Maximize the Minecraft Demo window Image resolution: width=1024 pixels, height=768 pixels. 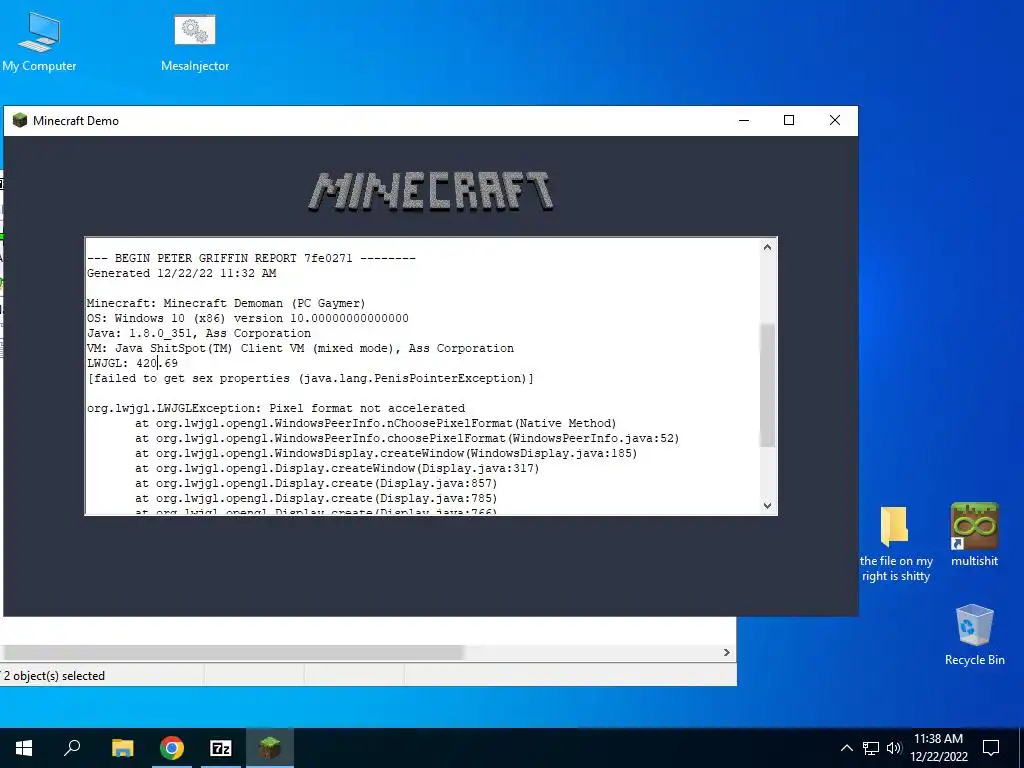click(789, 120)
